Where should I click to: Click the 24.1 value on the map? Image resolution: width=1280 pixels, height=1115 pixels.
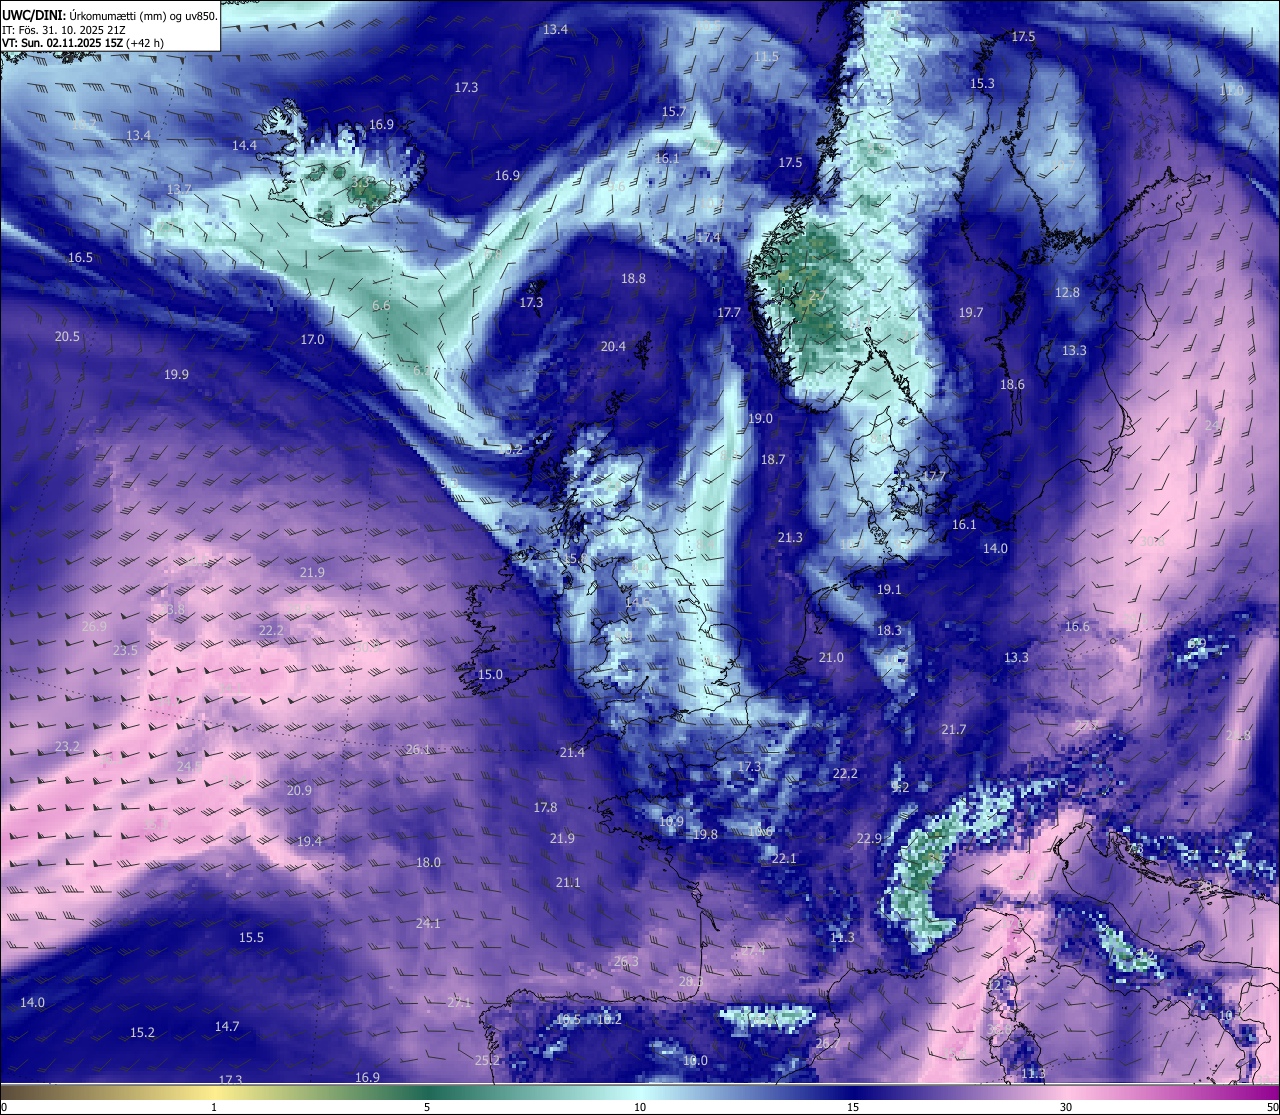(428, 924)
